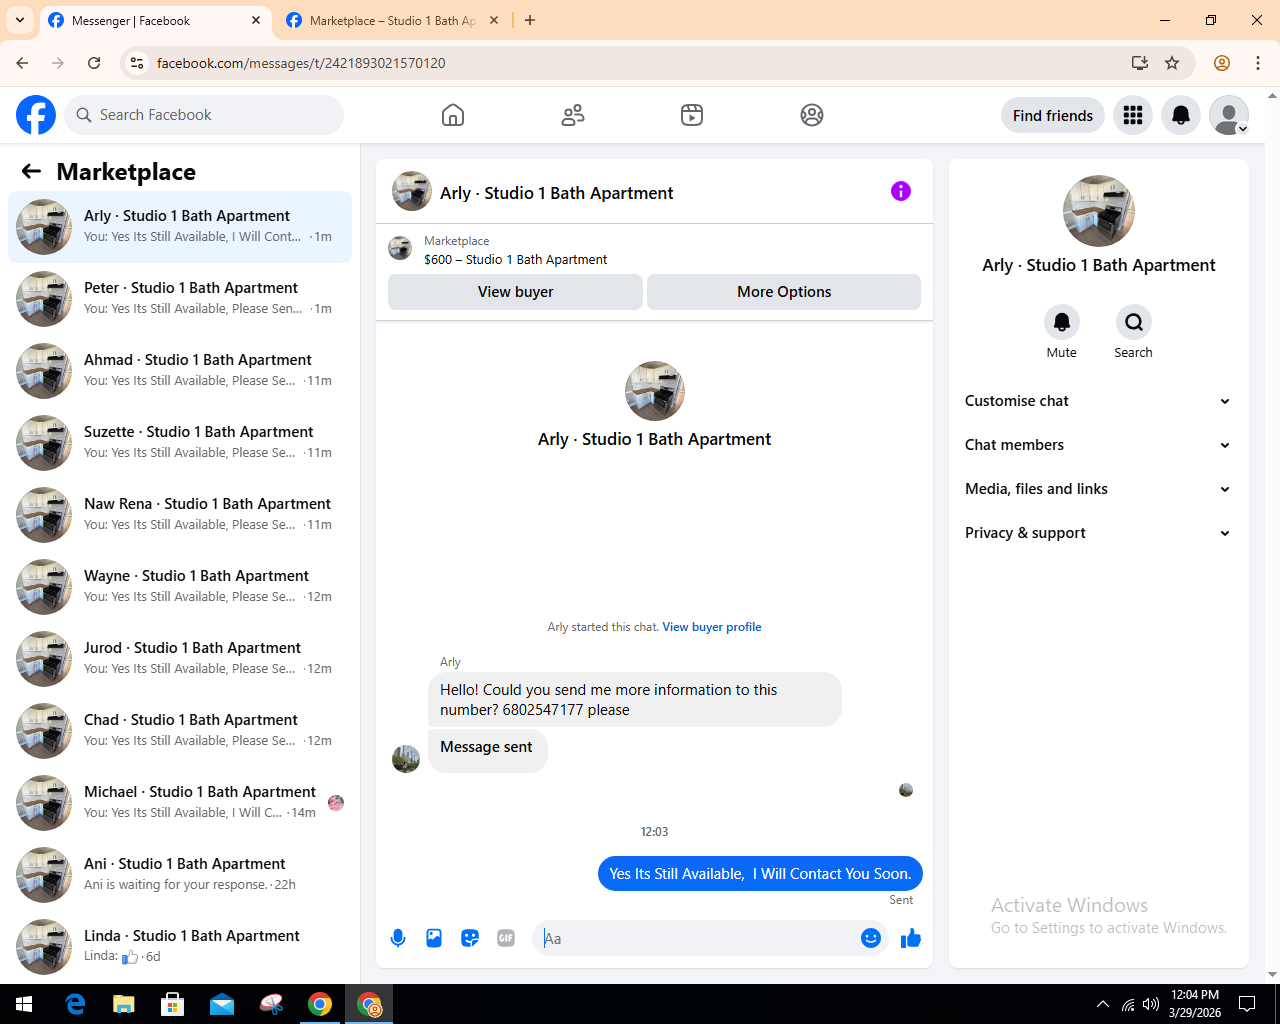
Task: Open Michael's Studio 1 Bath Apartment chat
Action: pos(180,803)
